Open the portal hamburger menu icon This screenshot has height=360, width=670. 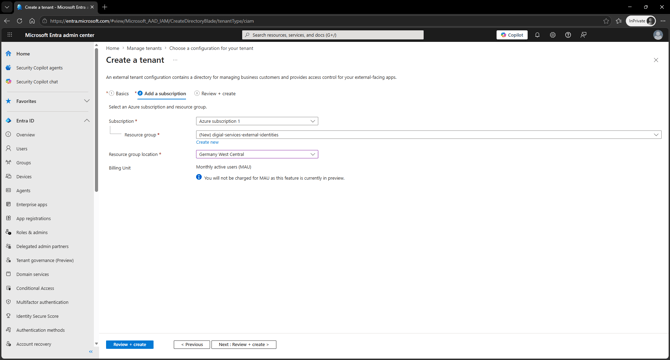(10, 35)
